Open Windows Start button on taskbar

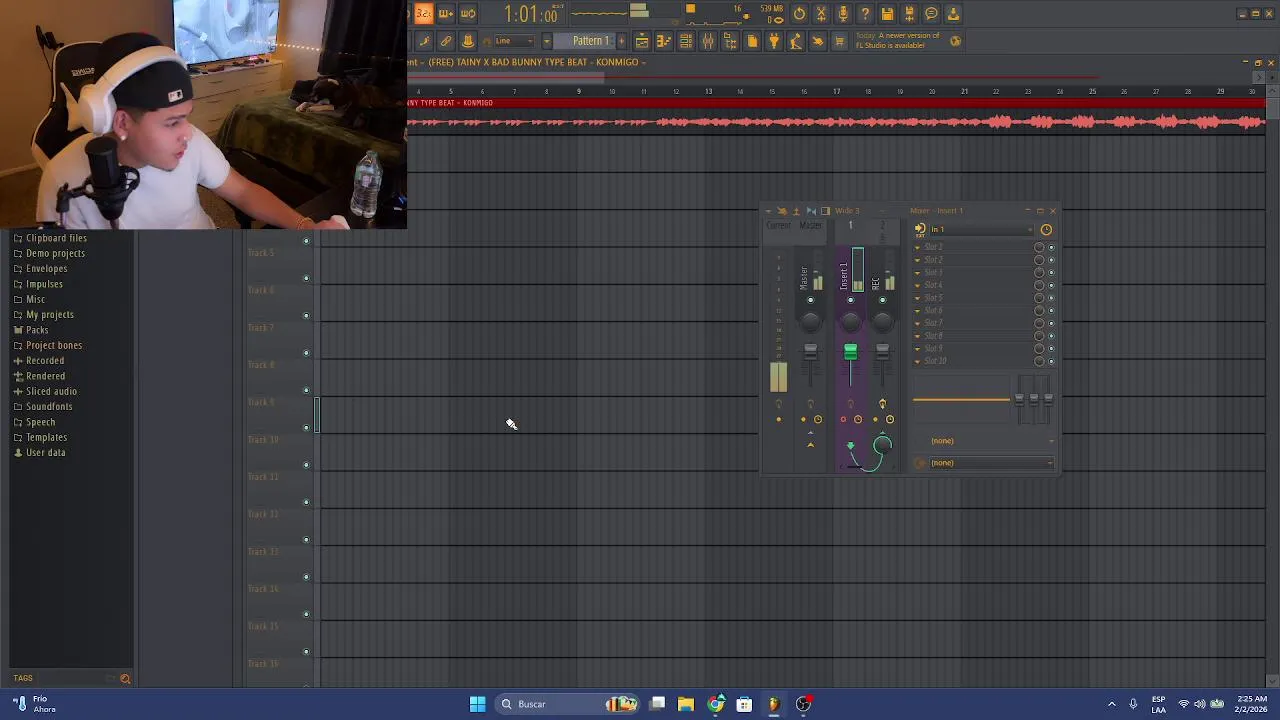(477, 704)
